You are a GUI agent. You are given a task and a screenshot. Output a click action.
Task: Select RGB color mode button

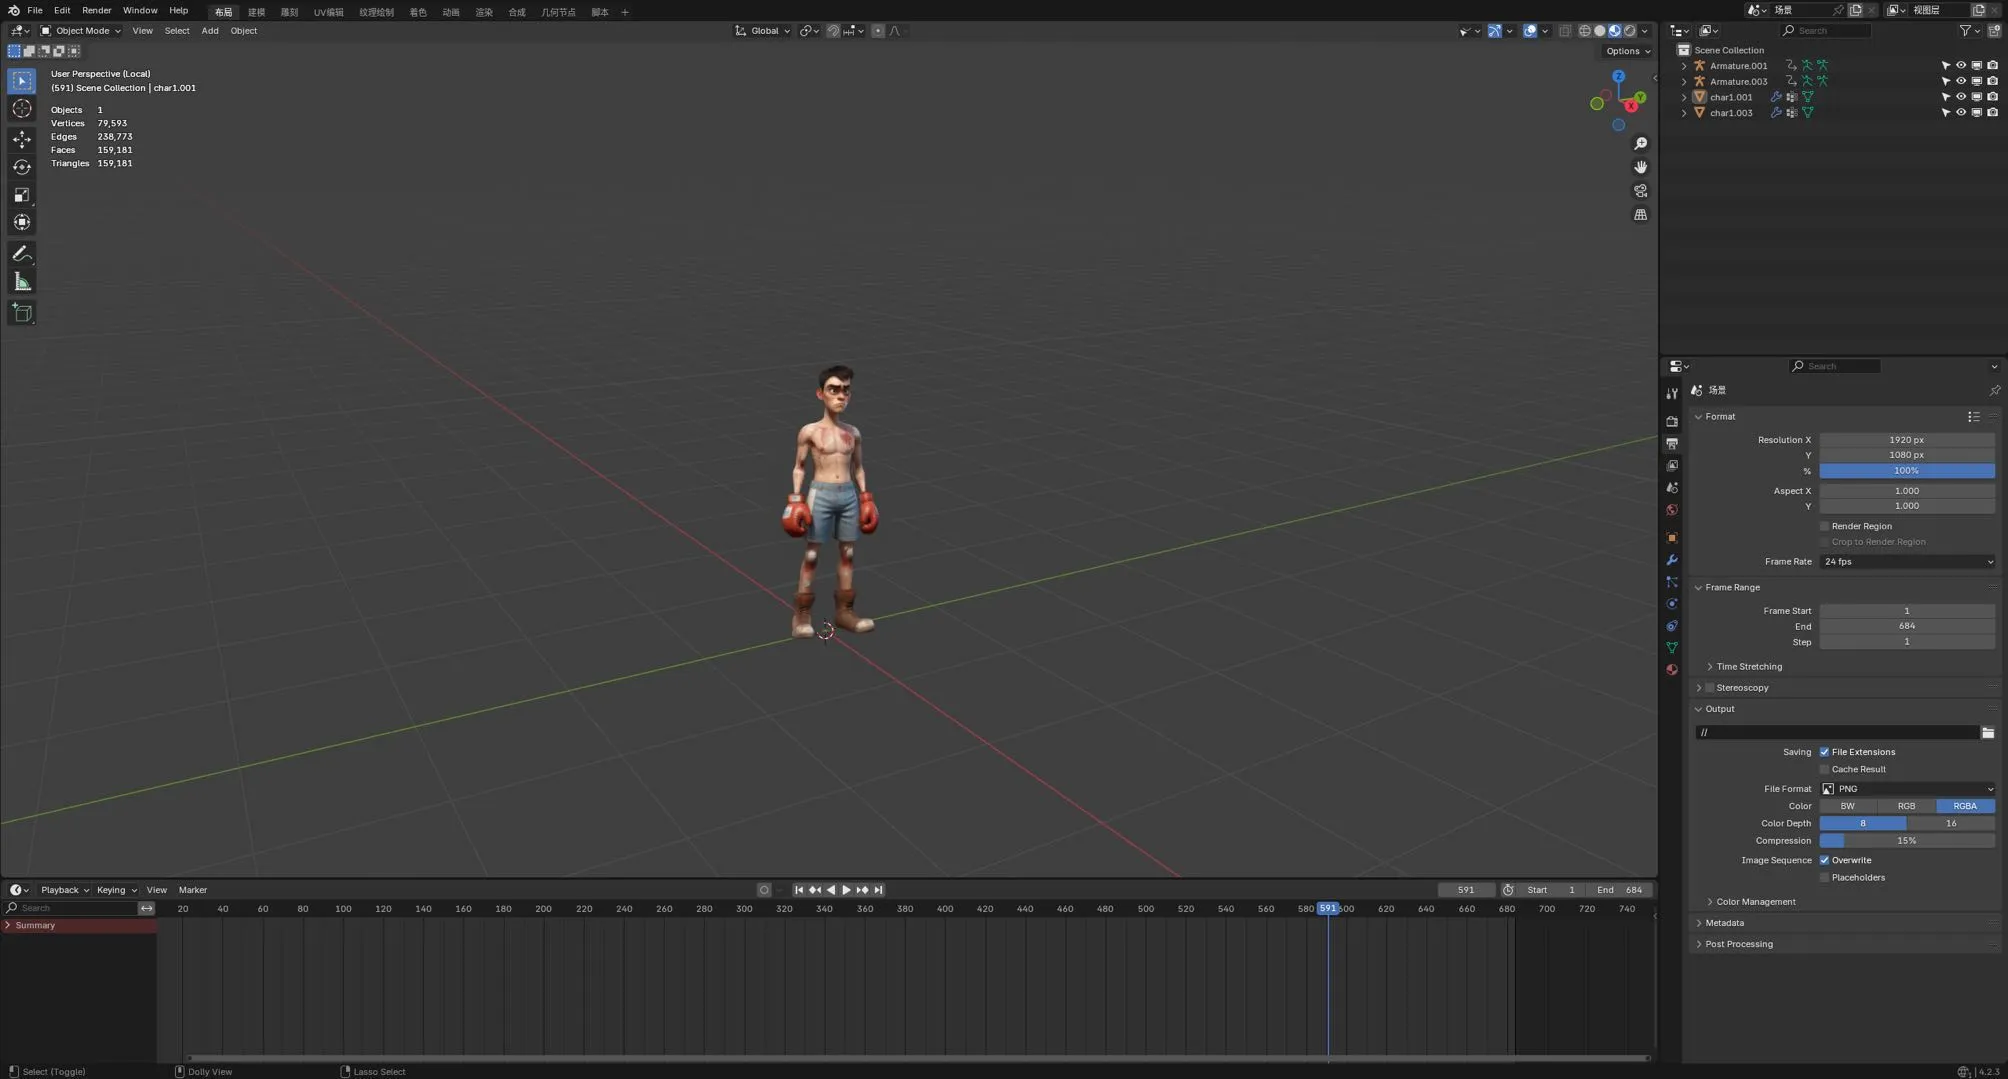tap(1906, 806)
